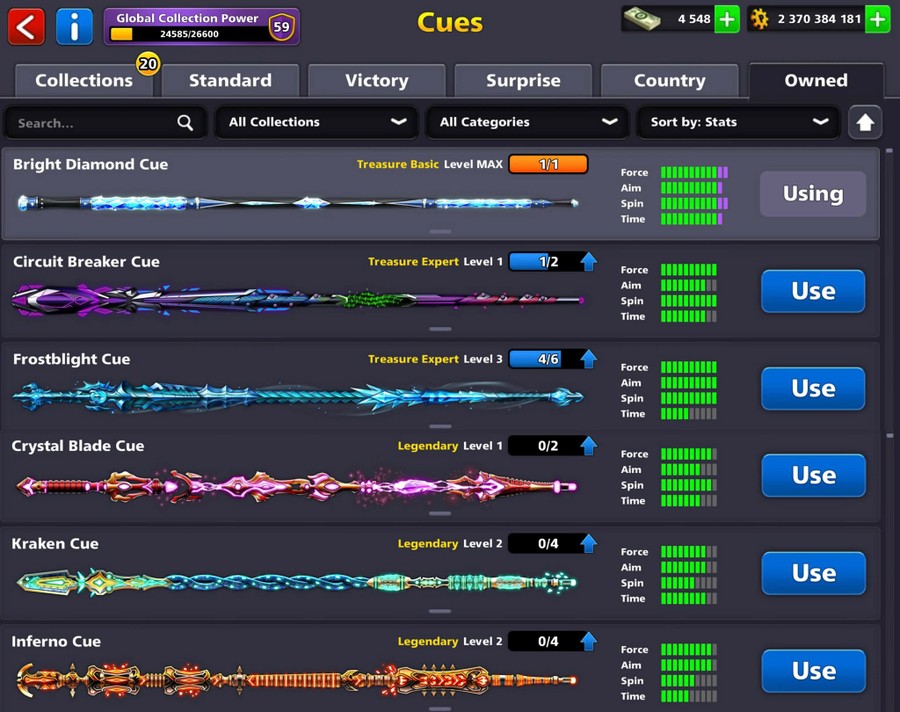Screen dimensions: 900x712
Task: Click upgrade arrow for Frostblight Cue
Action: (x=589, y=359)
